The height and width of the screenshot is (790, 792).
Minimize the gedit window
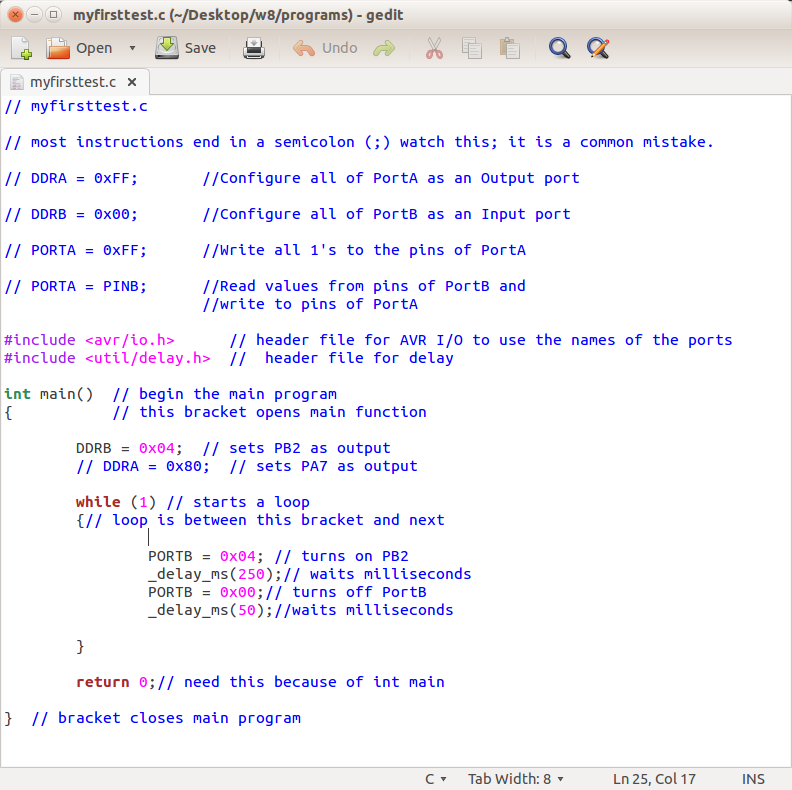(34, 15)
